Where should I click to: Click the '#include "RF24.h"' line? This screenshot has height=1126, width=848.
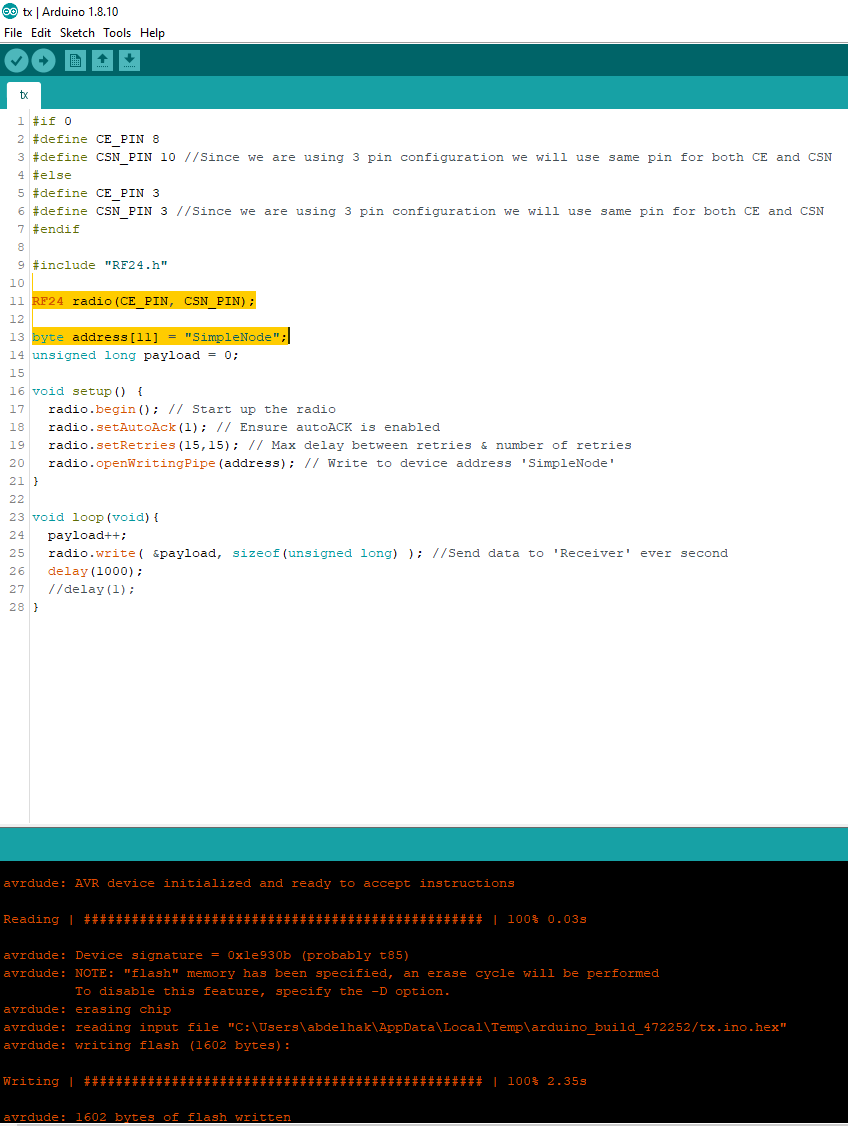(100, 265)
